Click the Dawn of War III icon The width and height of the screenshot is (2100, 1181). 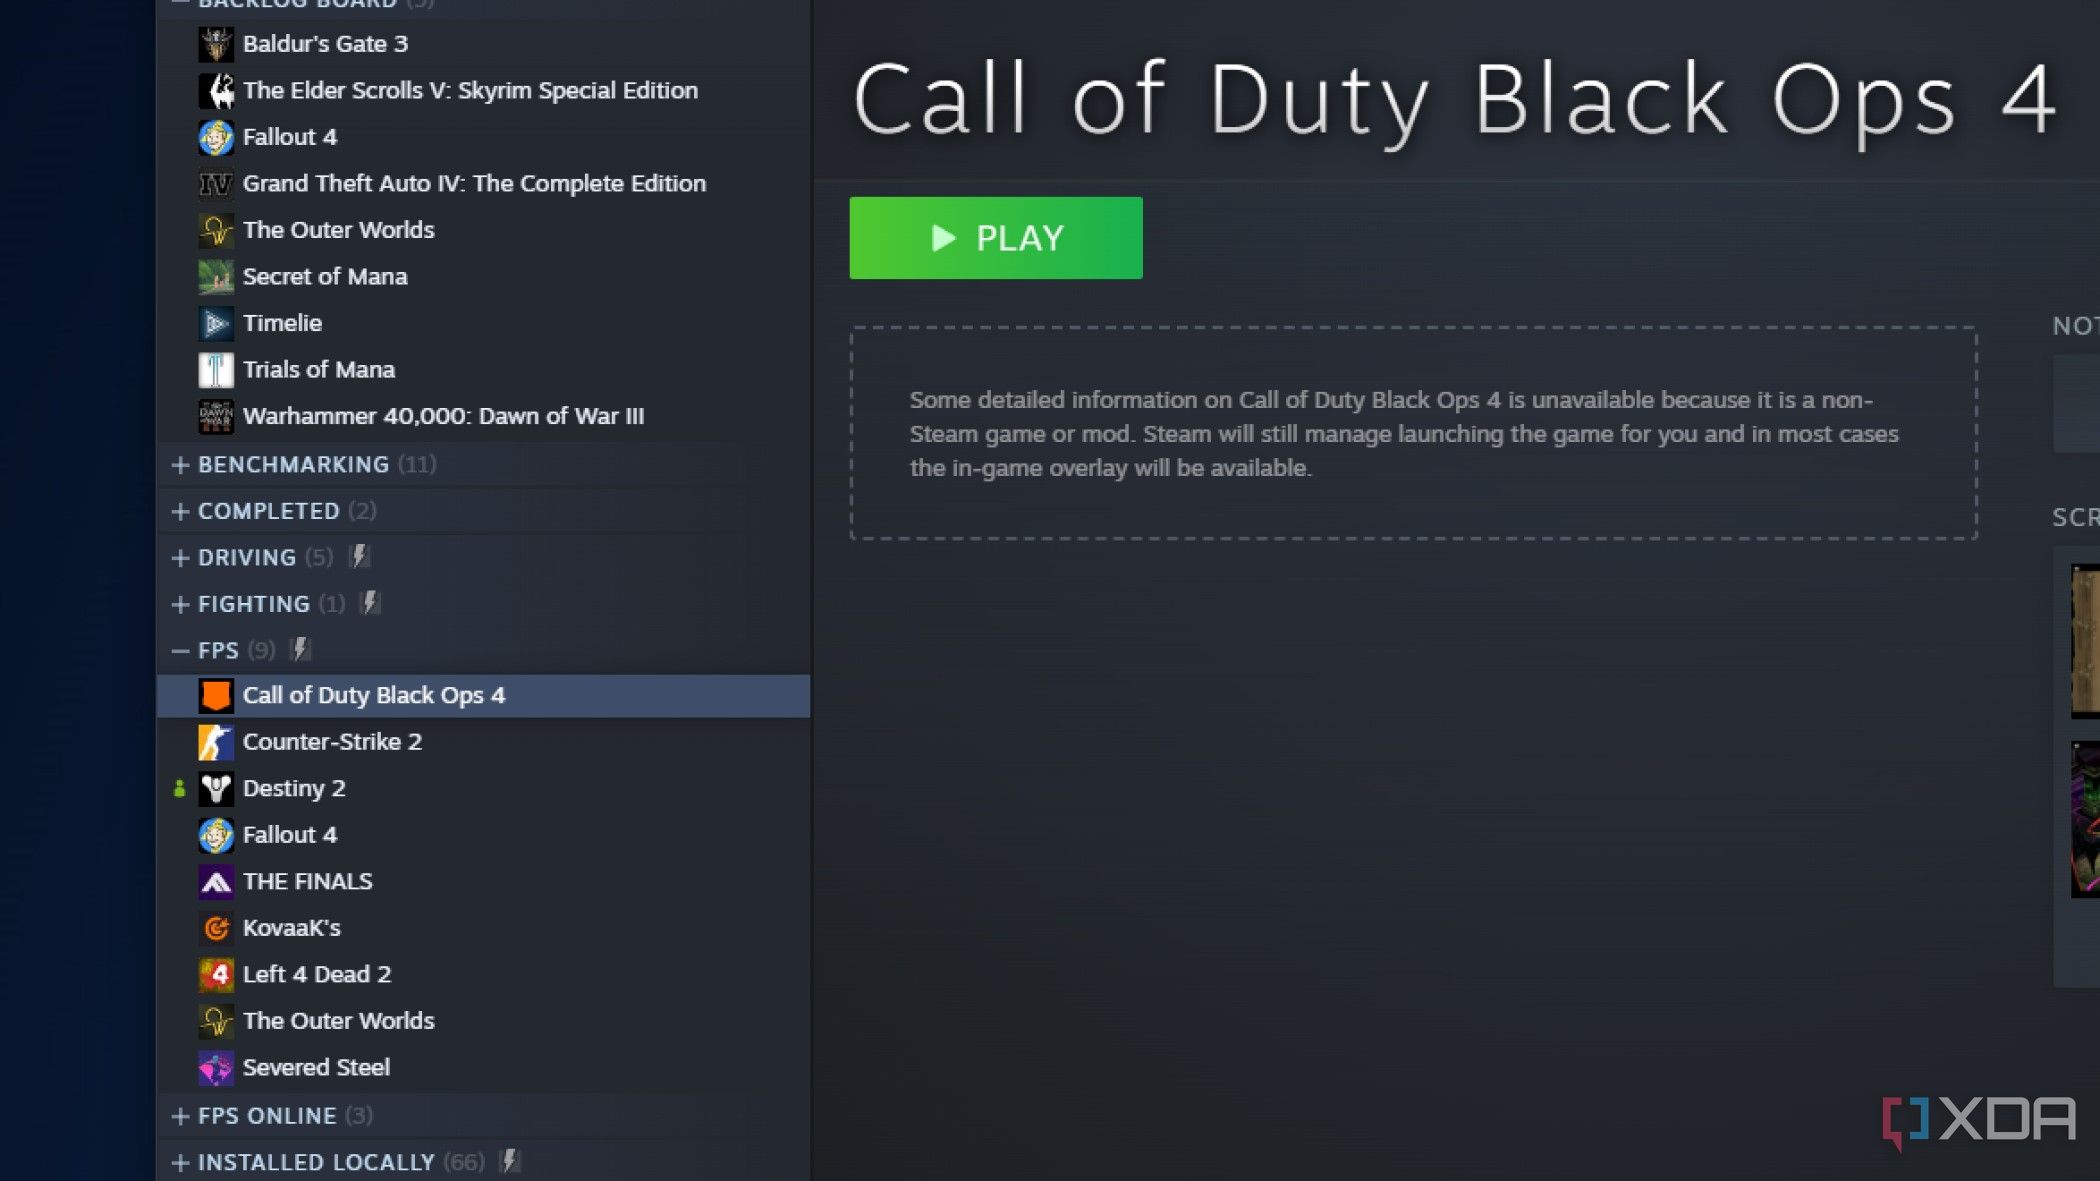(216, 416)
